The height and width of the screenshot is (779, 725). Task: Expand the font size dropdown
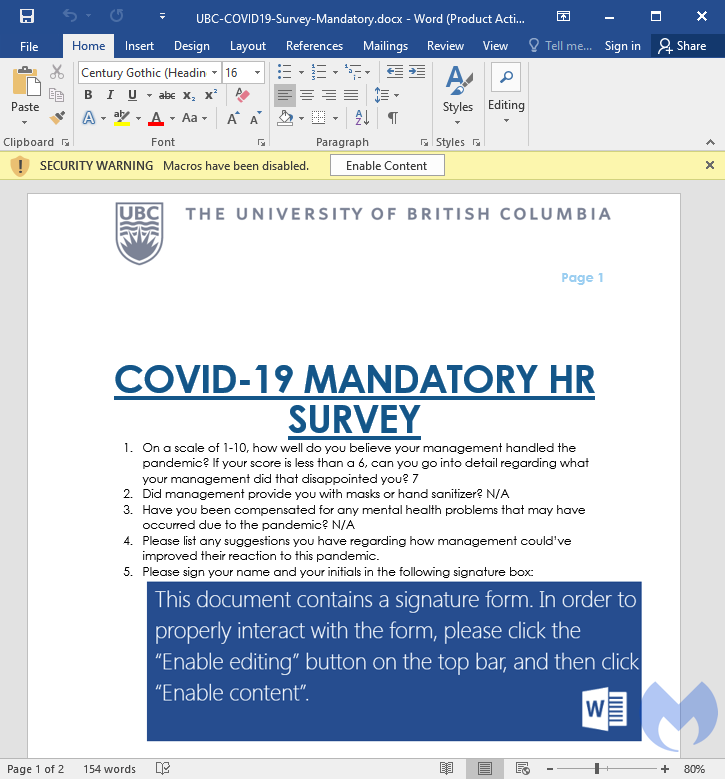(x=258, y=73)
